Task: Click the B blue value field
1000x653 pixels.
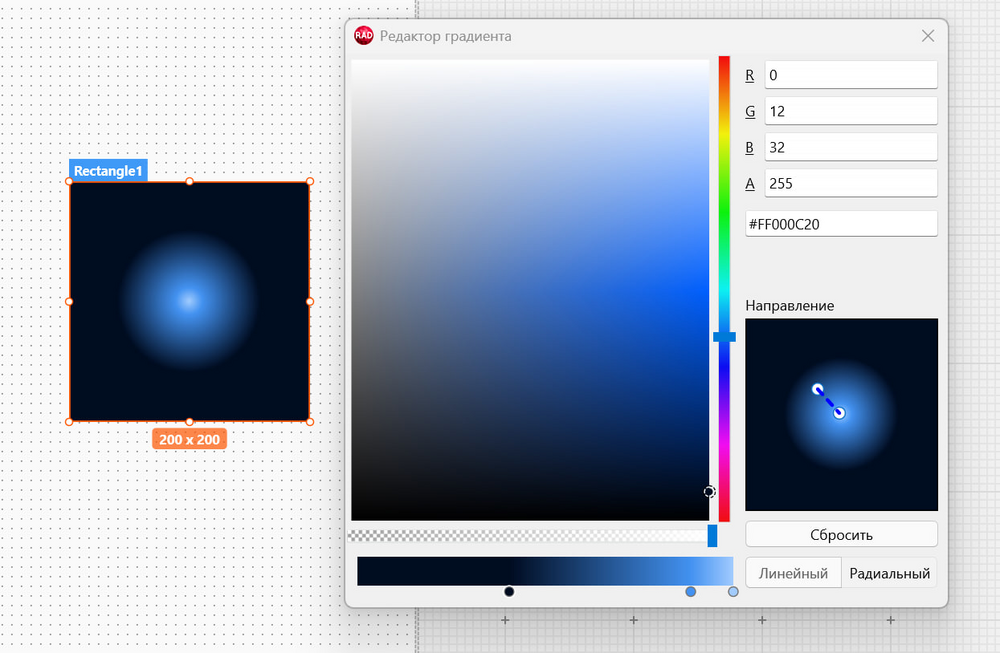Action: coord(851,147)
